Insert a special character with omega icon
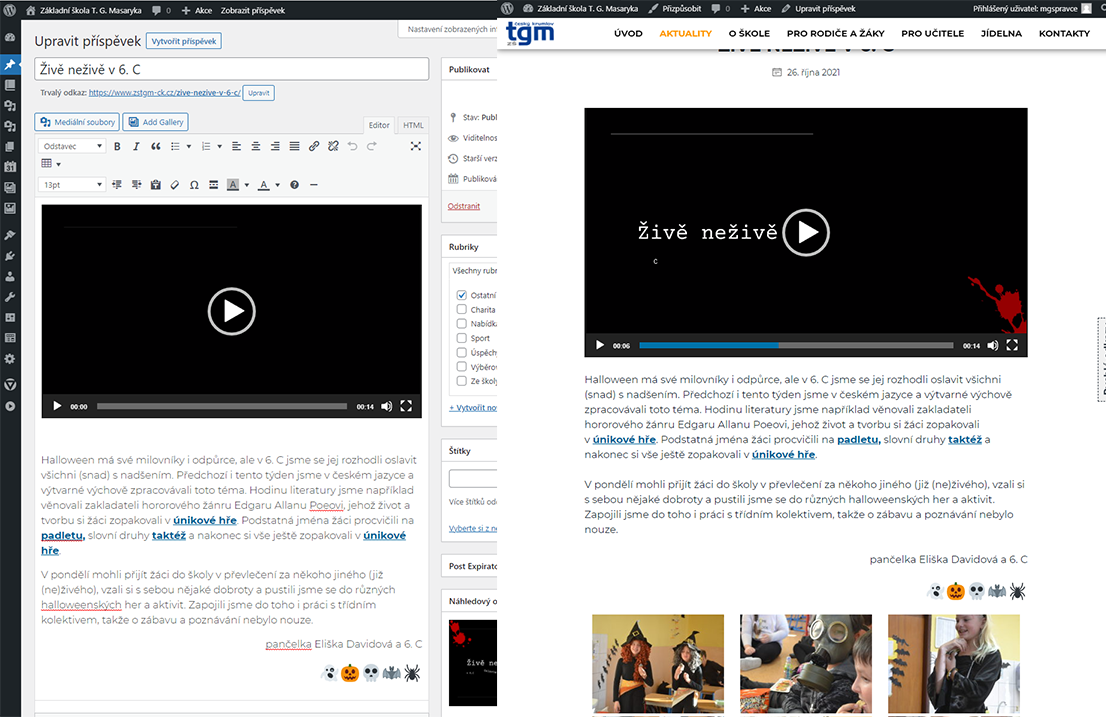The width and height of the screenshot is (1106, 717). click(194, 185)
